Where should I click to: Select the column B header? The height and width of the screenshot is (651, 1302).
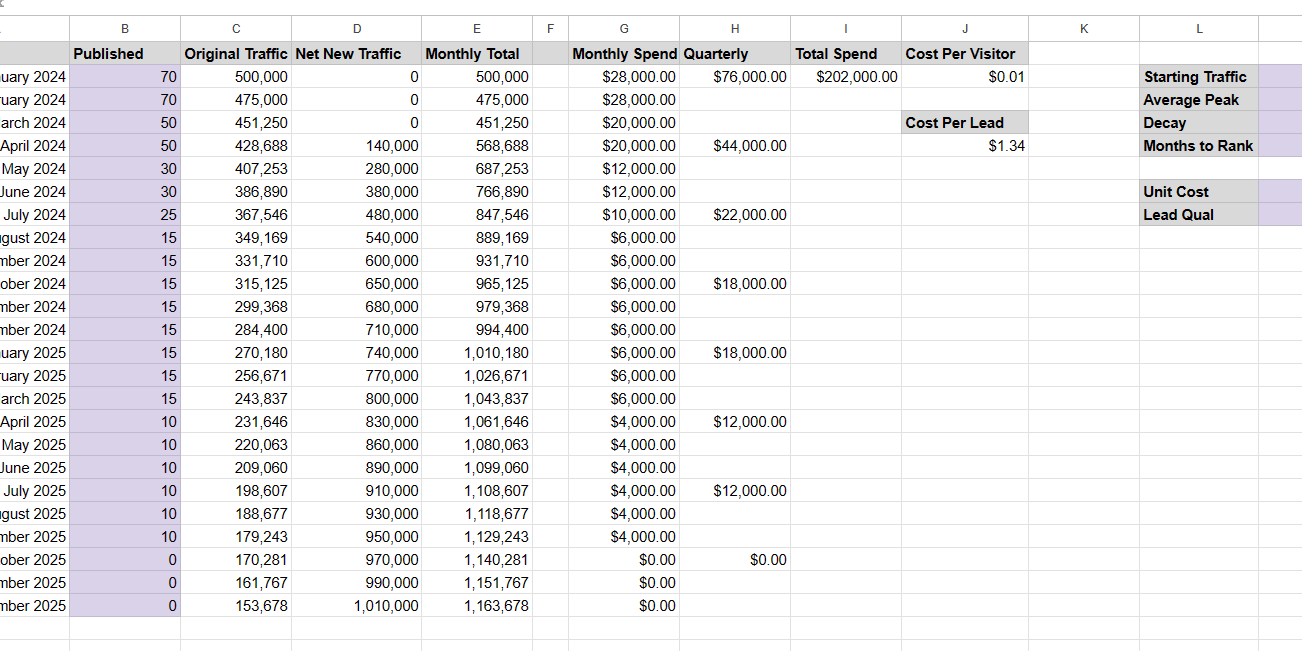(x=125, y=29)
